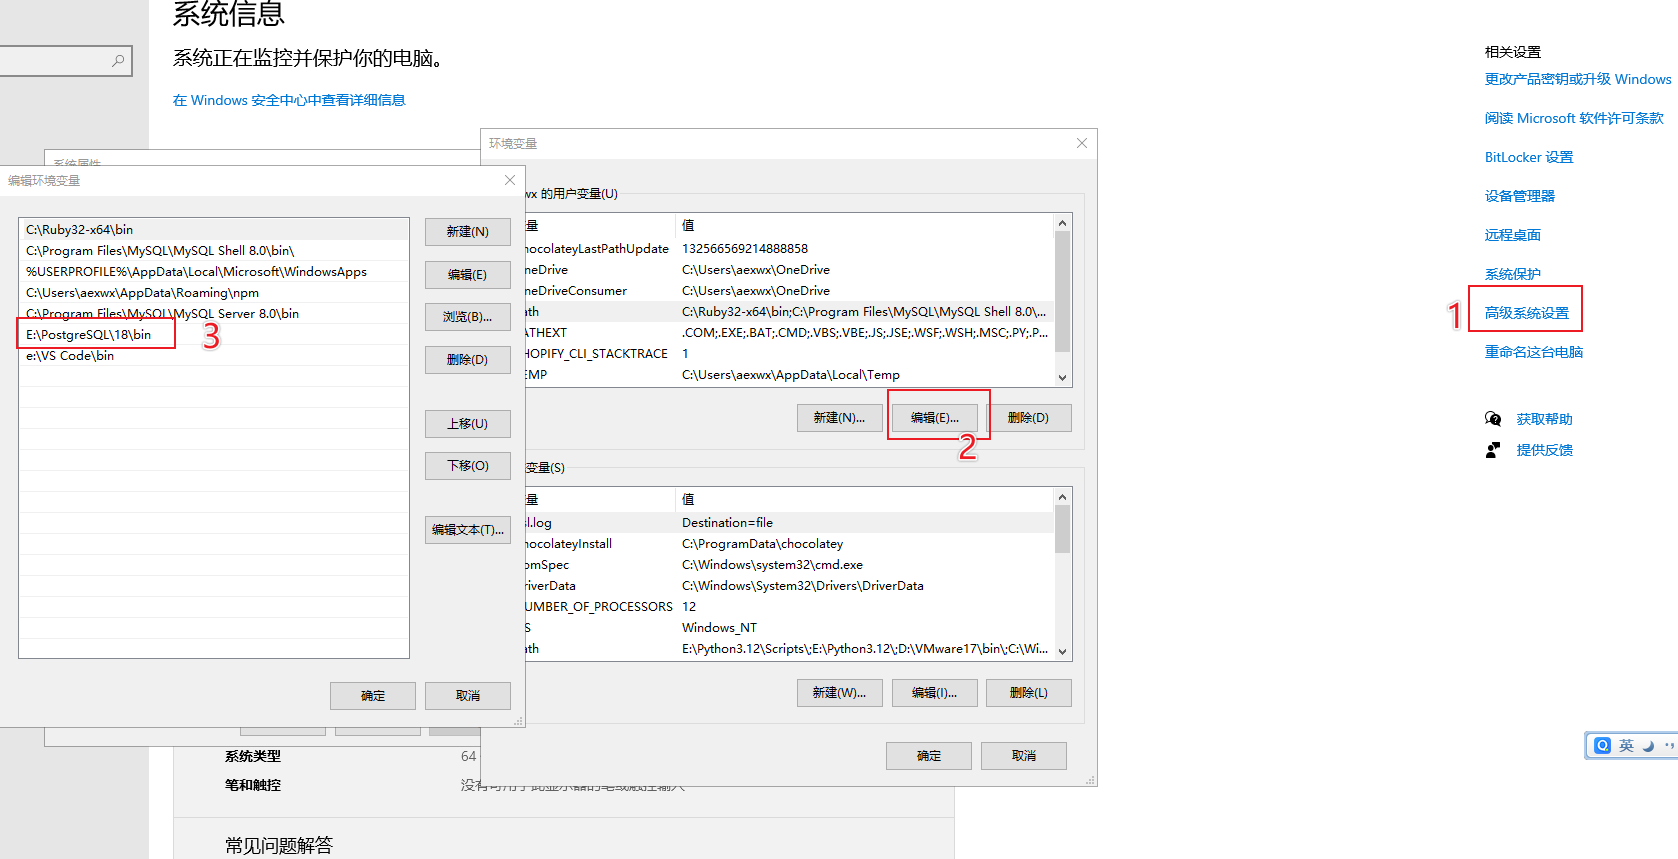The image size is (1678, 859).
Task: Select the ChocolateyInstall system variable row
Action: [x=789, y=544]
